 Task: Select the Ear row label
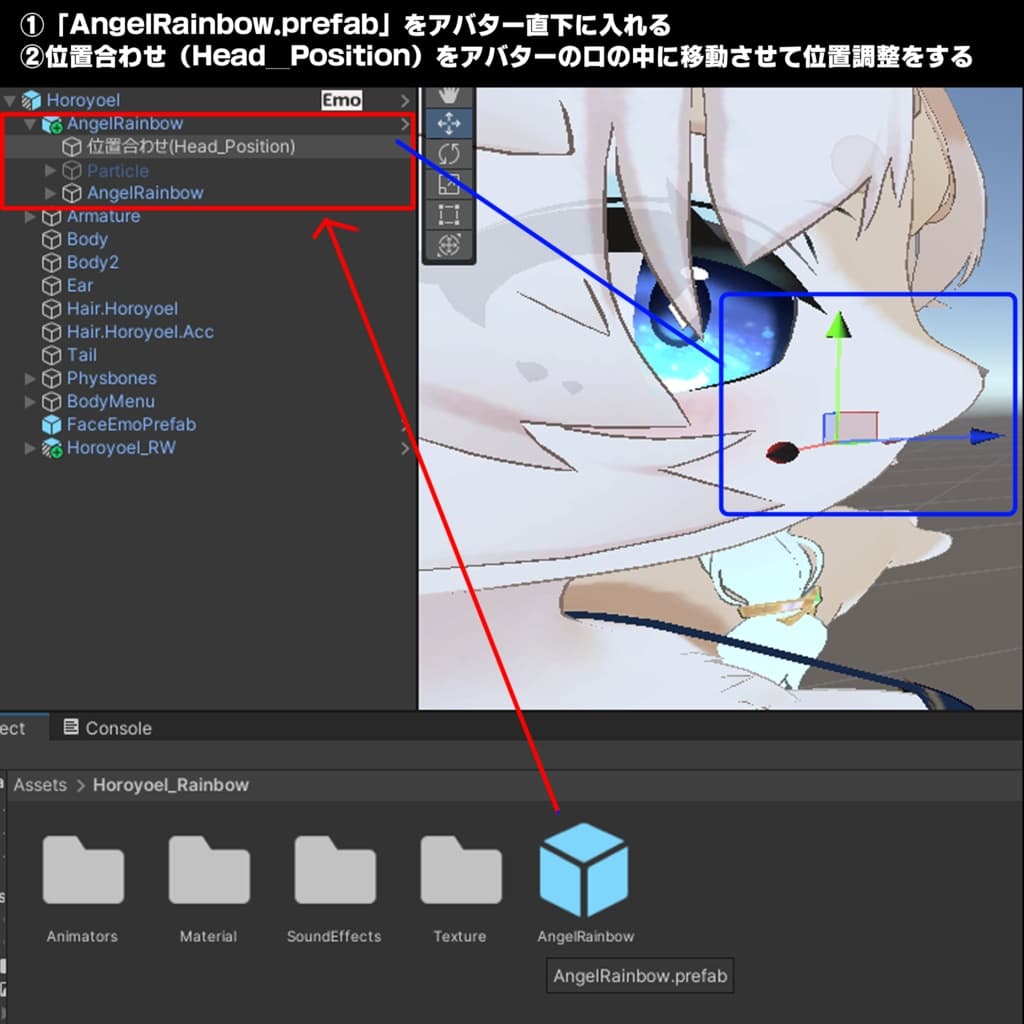coord(80,286)
